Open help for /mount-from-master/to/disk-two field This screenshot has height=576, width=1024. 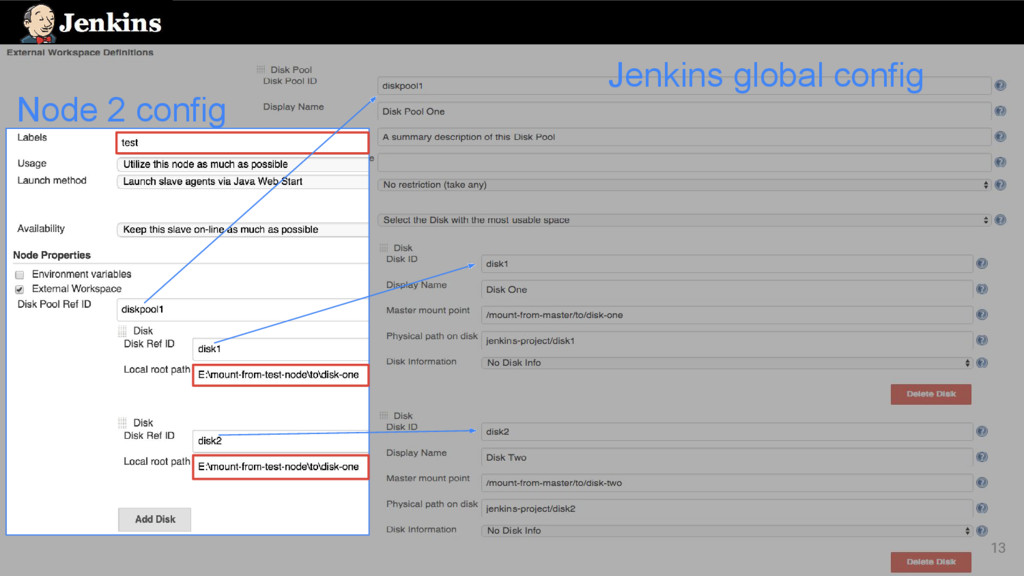[982, 483]
